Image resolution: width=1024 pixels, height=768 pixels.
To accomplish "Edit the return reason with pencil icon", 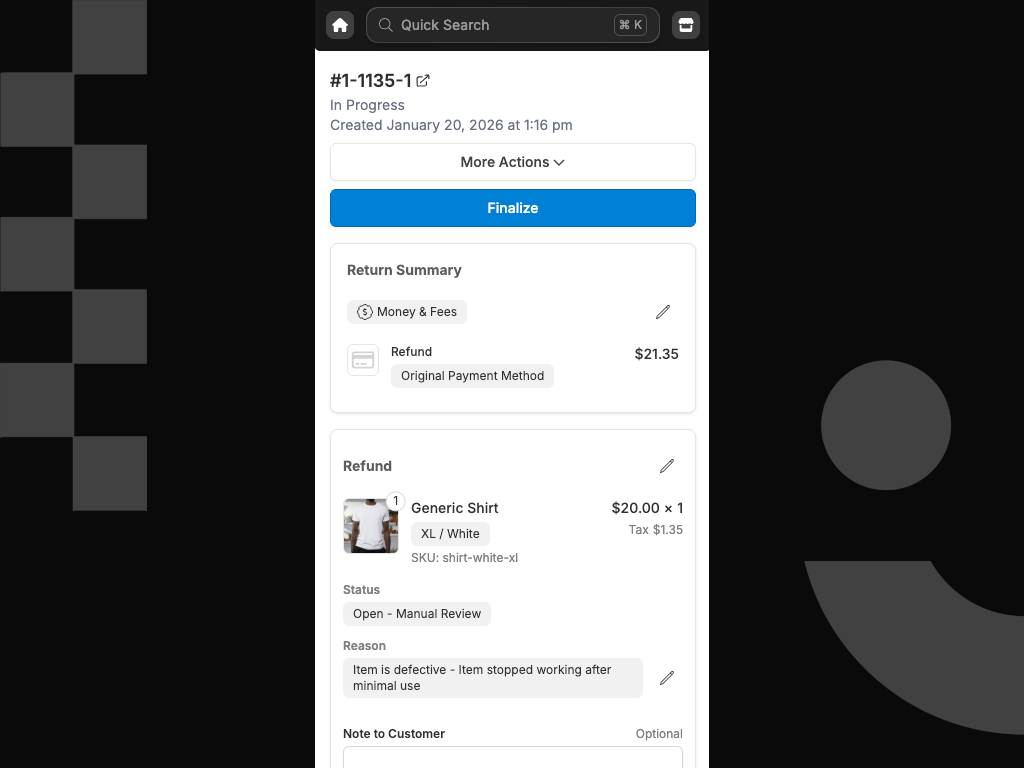I will click(667, 678).
